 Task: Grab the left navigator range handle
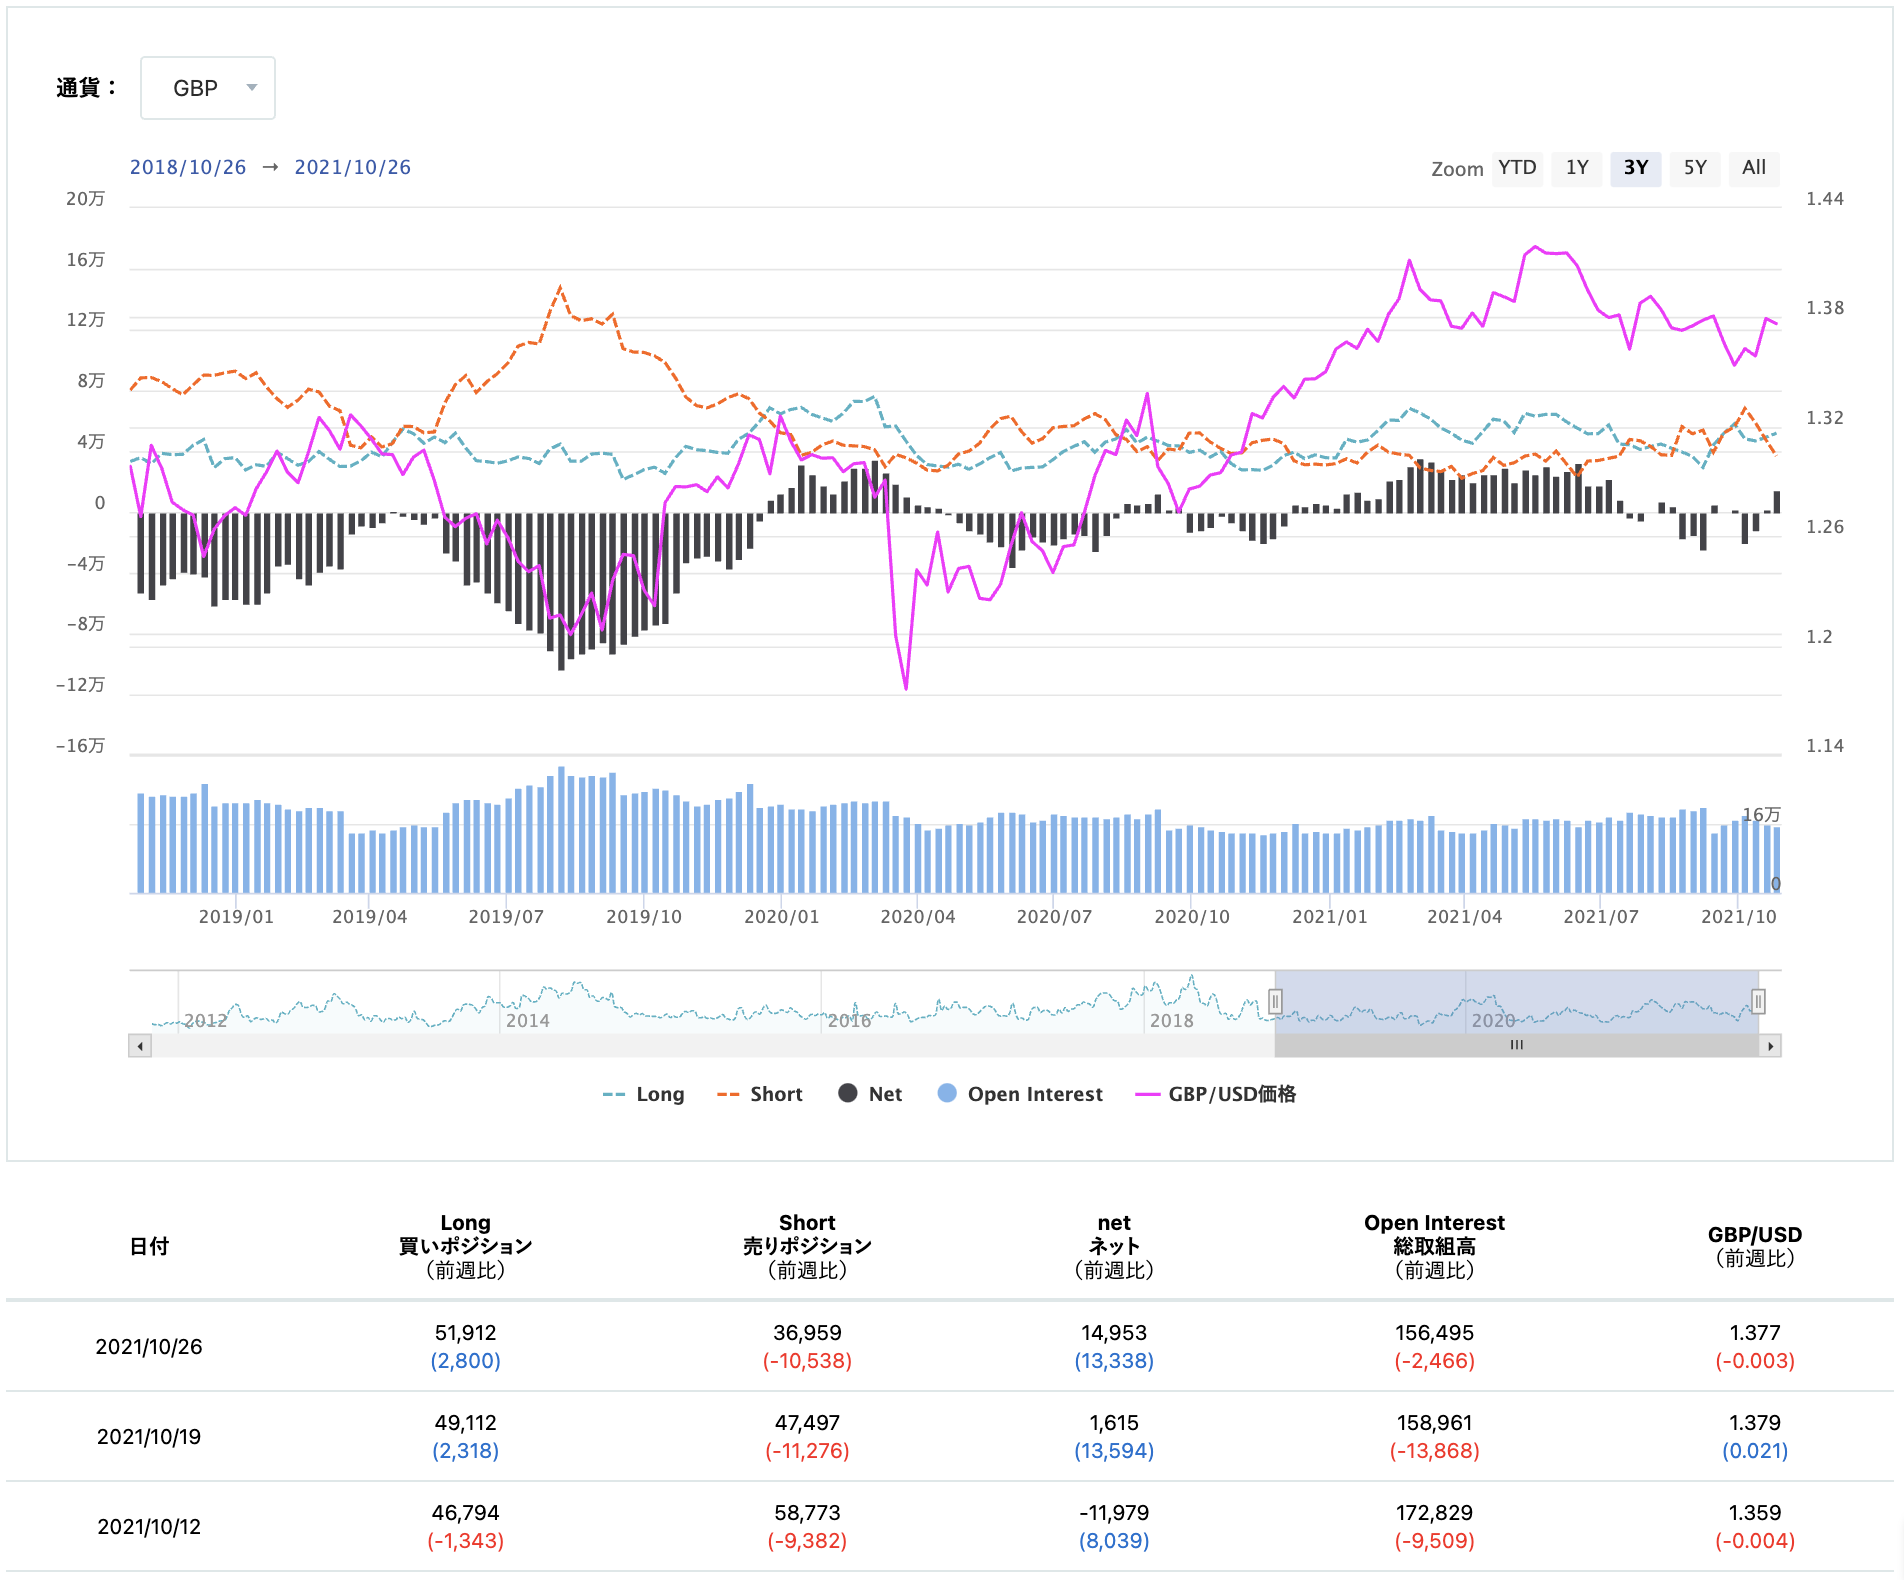[1275, 1001]
